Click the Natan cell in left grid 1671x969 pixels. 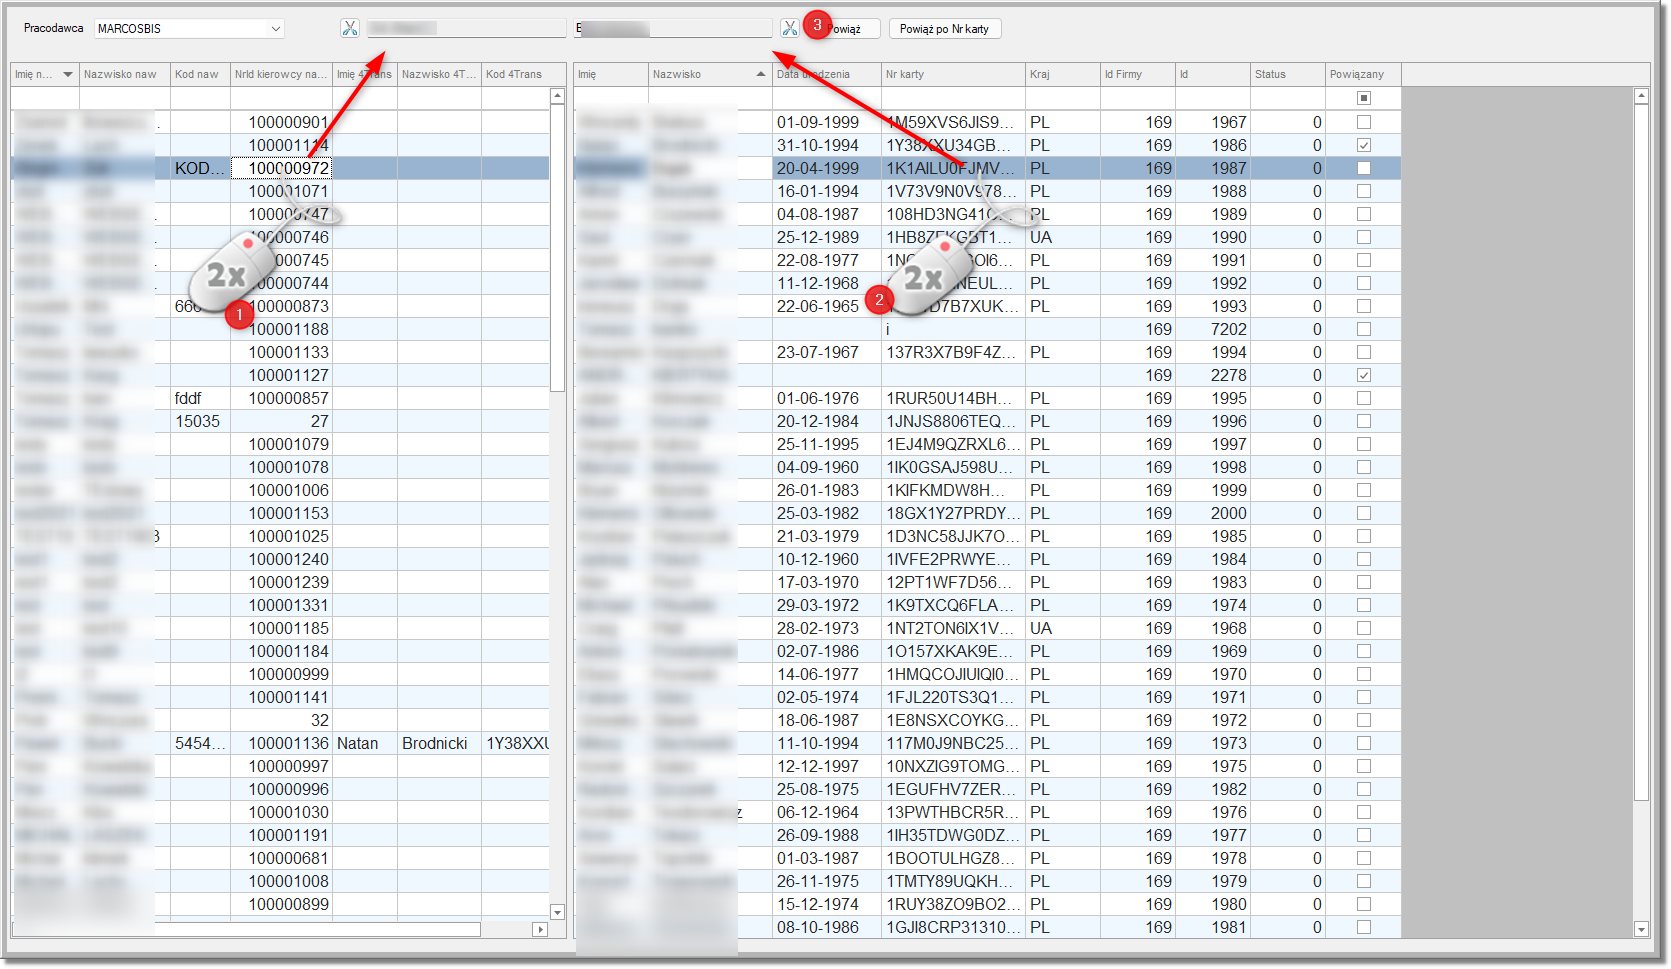[365, 743]
